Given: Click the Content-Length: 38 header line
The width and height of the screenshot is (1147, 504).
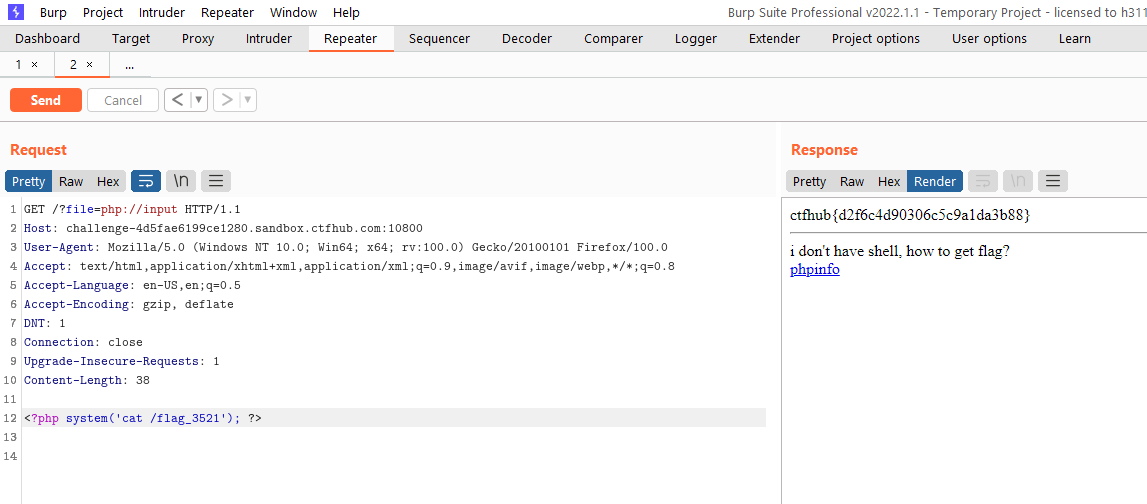Looking at the screenshot, I should (x=87, y=380).
